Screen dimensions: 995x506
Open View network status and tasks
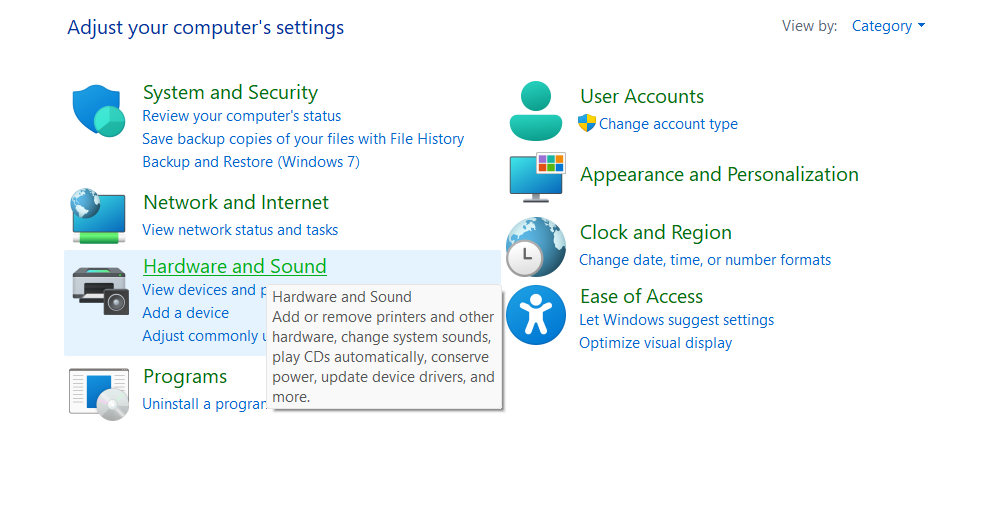(240, 230)
